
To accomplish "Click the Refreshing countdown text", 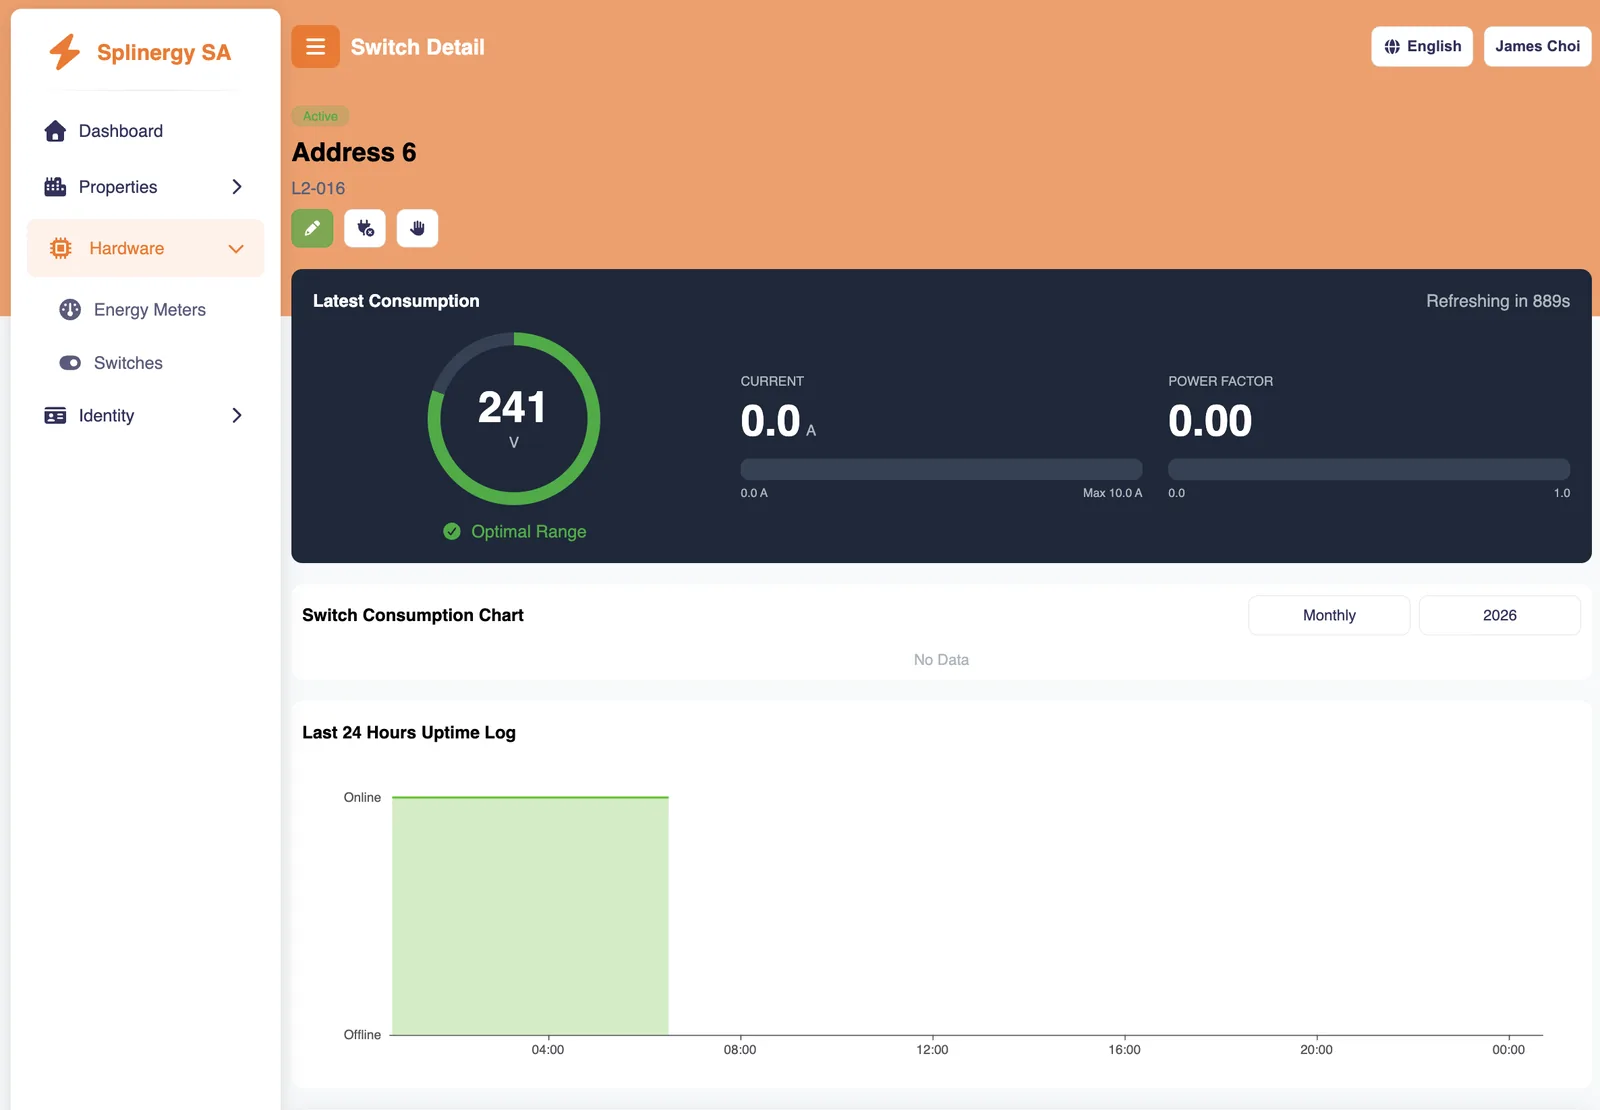I will click(1498, 301).
